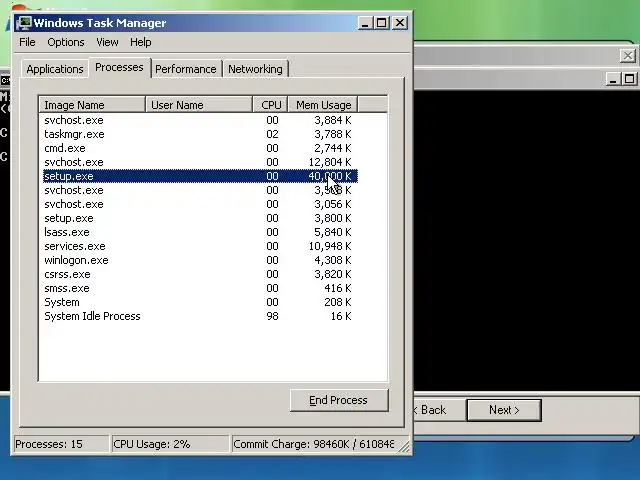Screen dimensions: 640x480
Task: Open the Options menu
Action: (x=66, y=42)
